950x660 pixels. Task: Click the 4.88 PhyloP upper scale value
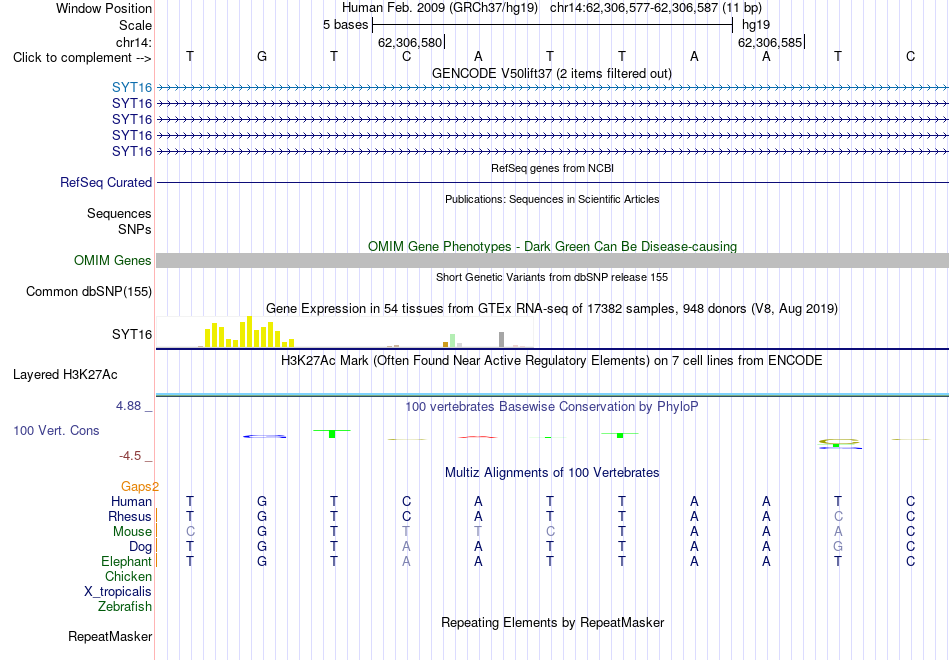(129, 406)
